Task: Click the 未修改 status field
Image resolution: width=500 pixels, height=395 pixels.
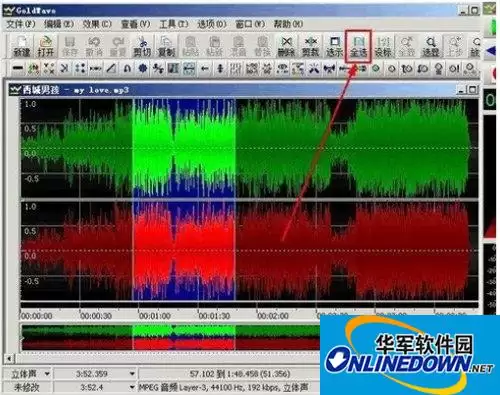Action: 27,387
